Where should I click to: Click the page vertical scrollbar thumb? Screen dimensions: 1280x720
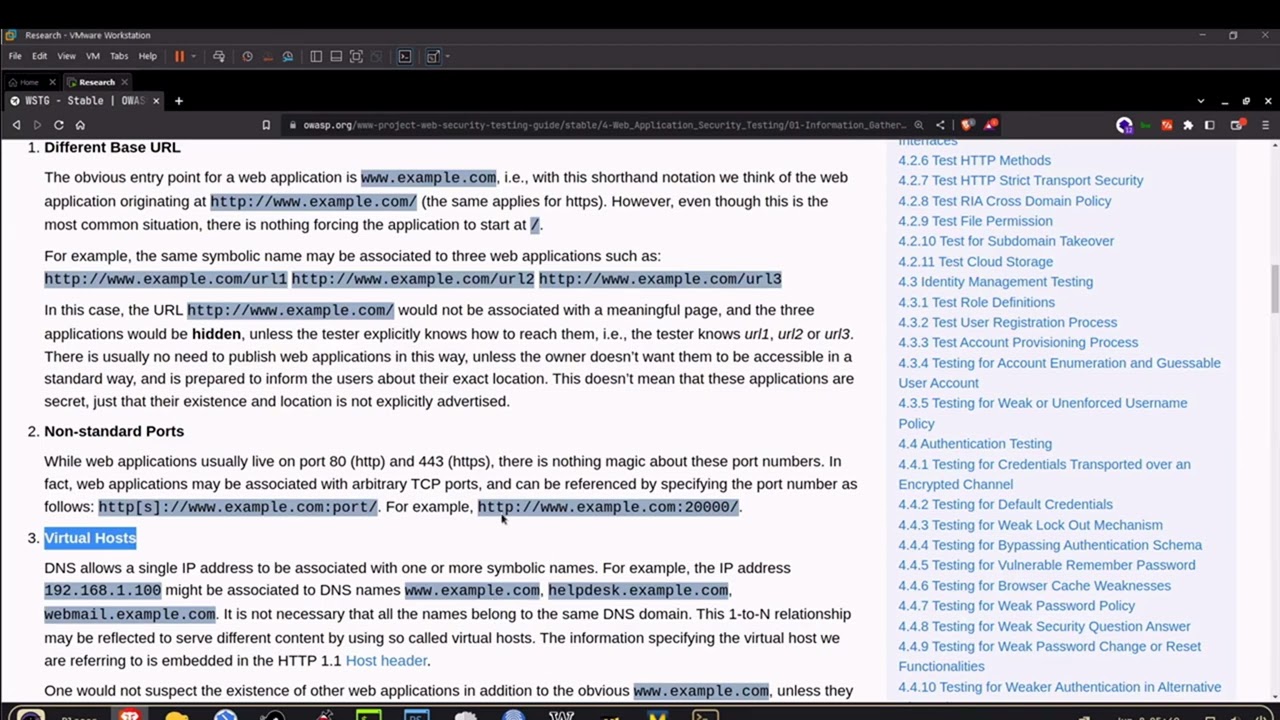point(1274,288)
